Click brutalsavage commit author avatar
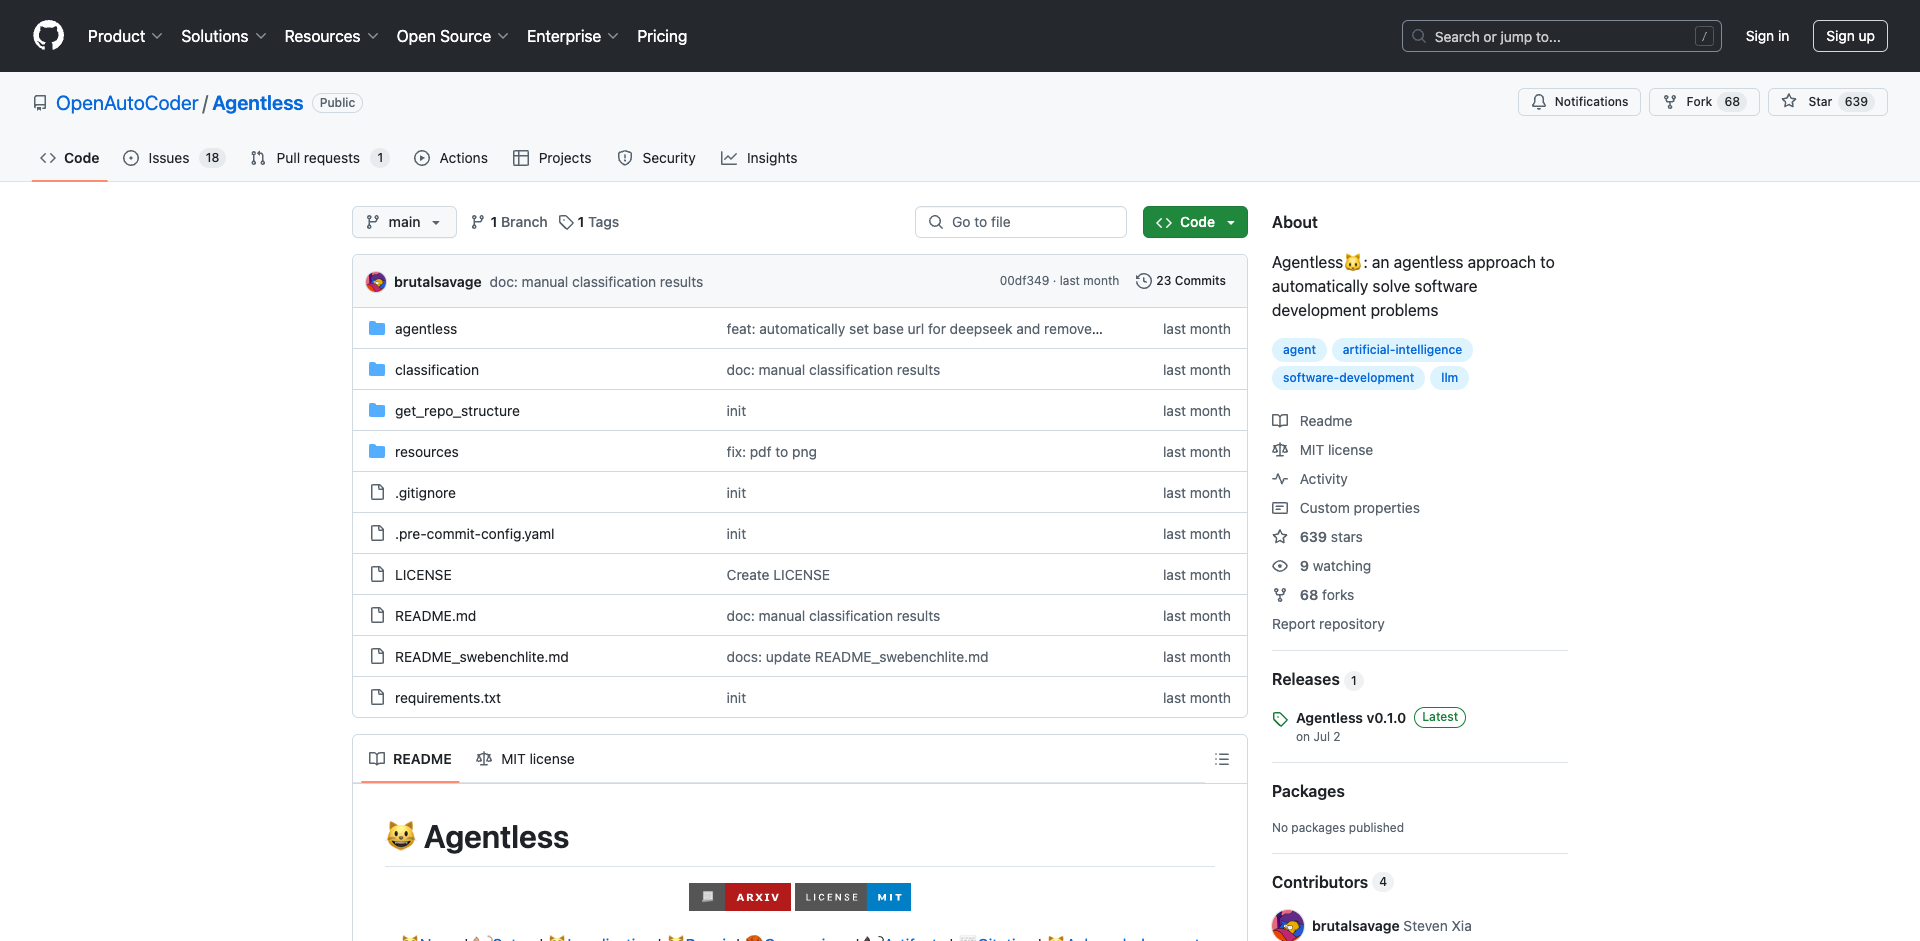Viewport: 1920px width, 941px height. pyautogui.click(x=376, y=282)
